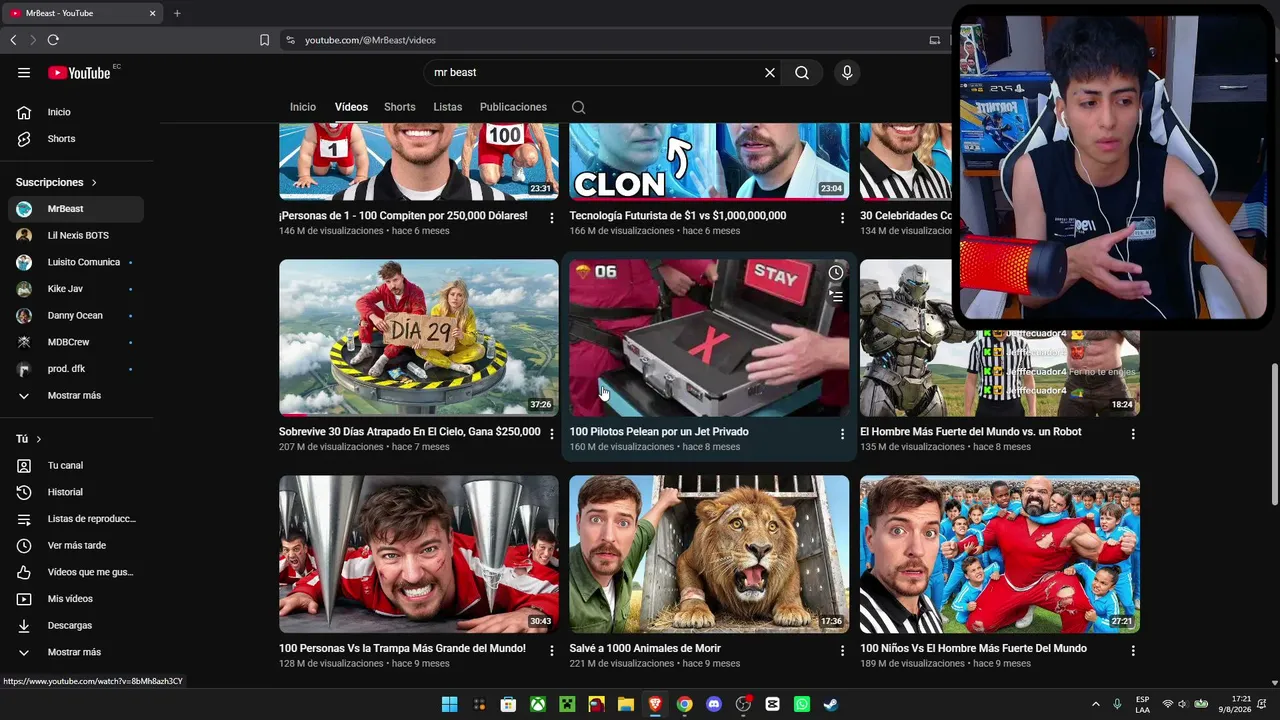The width and height of the screenshot is (1280, 720).
Task: Open a new browser tab
Action: pyautogui.click(x=177, y=13)
